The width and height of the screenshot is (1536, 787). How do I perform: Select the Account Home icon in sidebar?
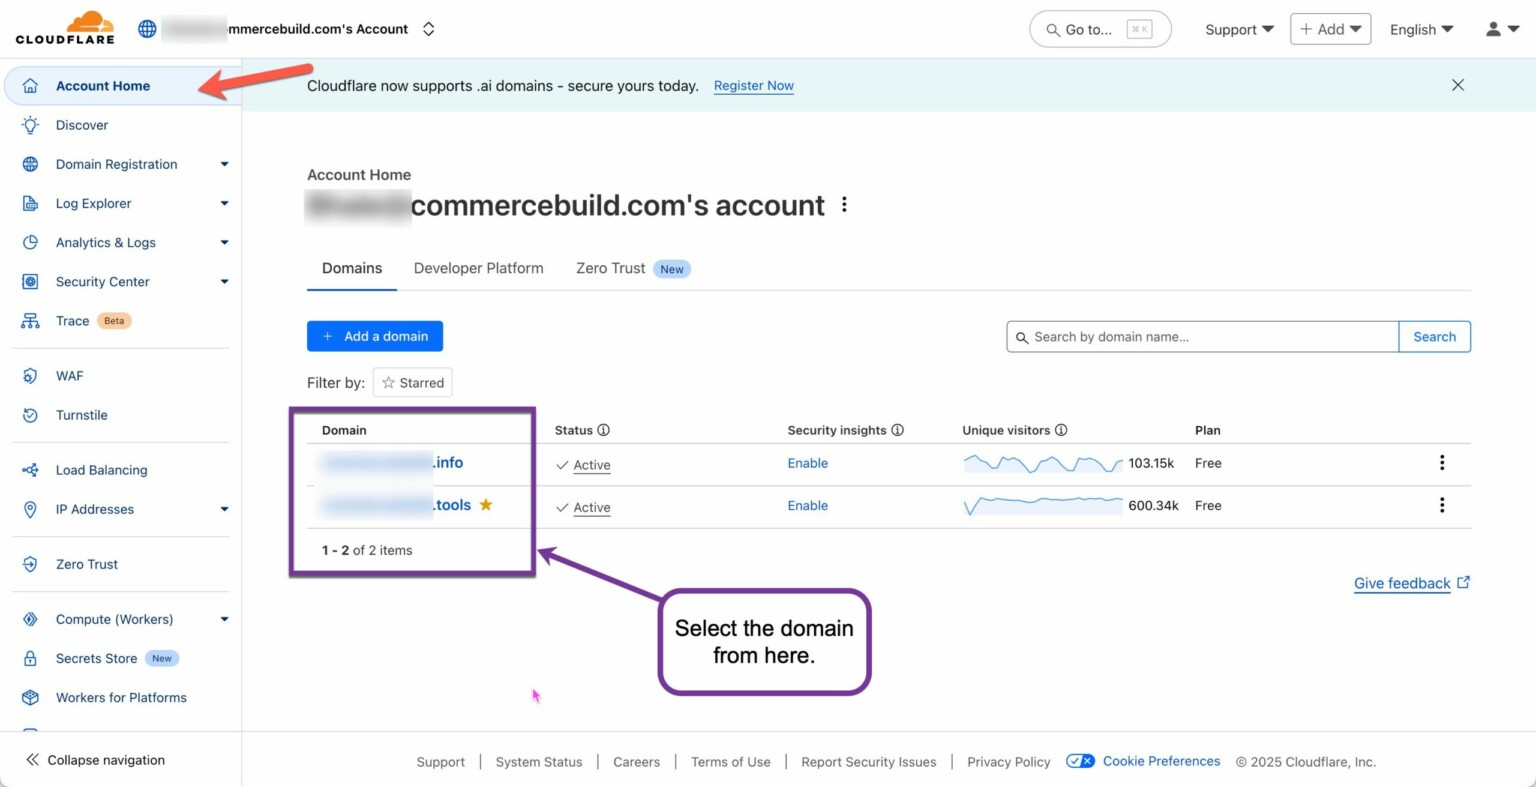coord(31,86)
